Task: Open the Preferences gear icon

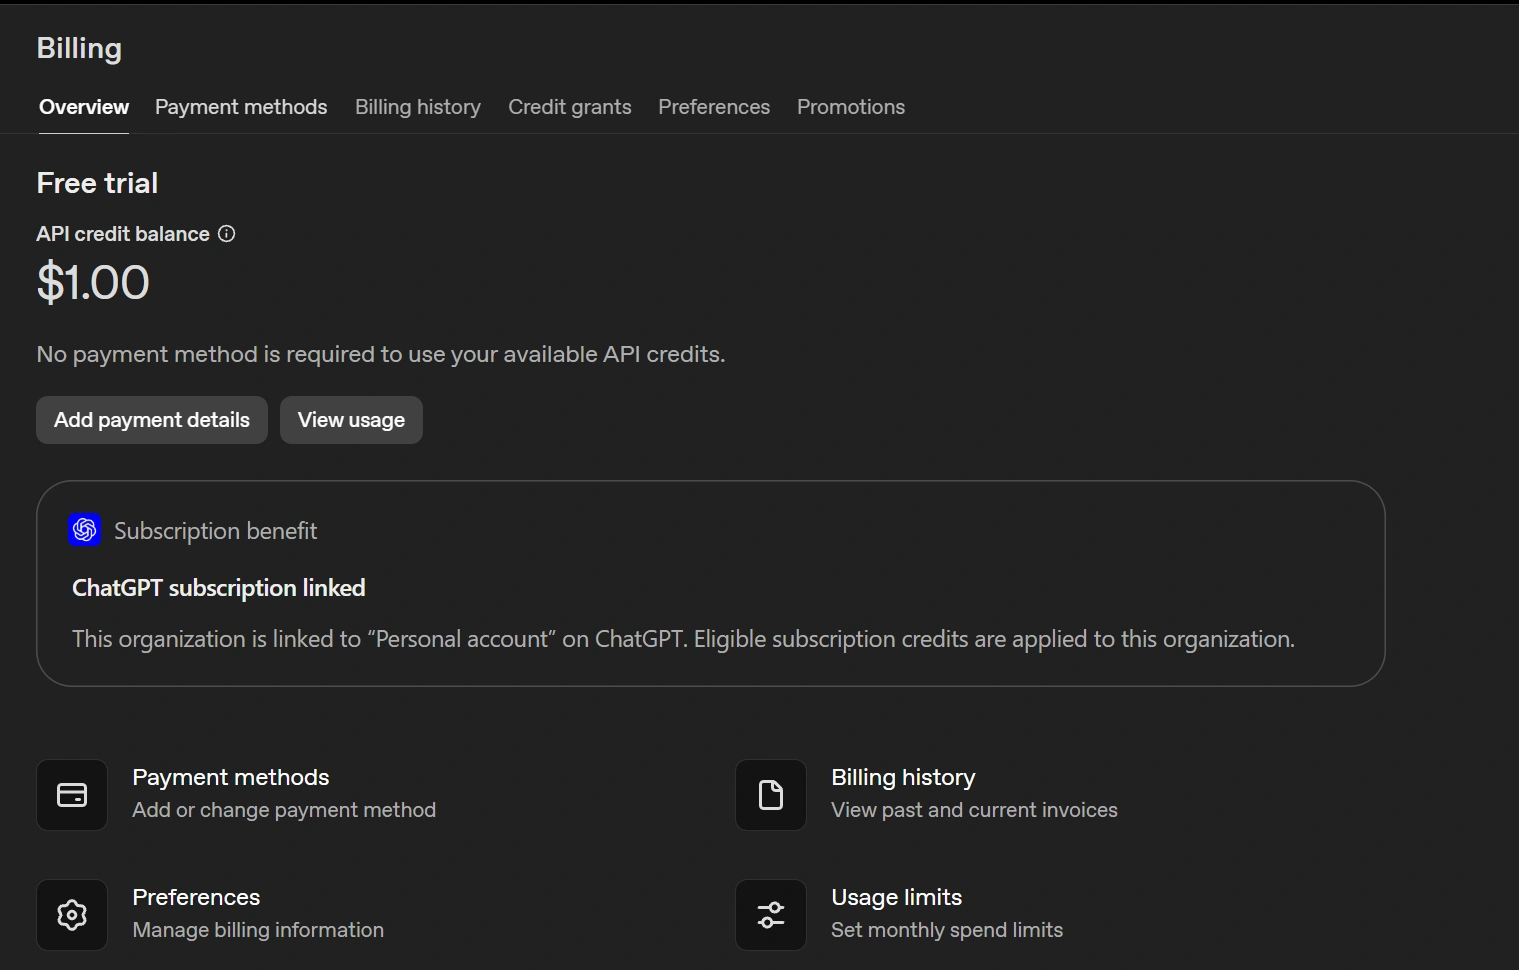Action: coord(72,915)
